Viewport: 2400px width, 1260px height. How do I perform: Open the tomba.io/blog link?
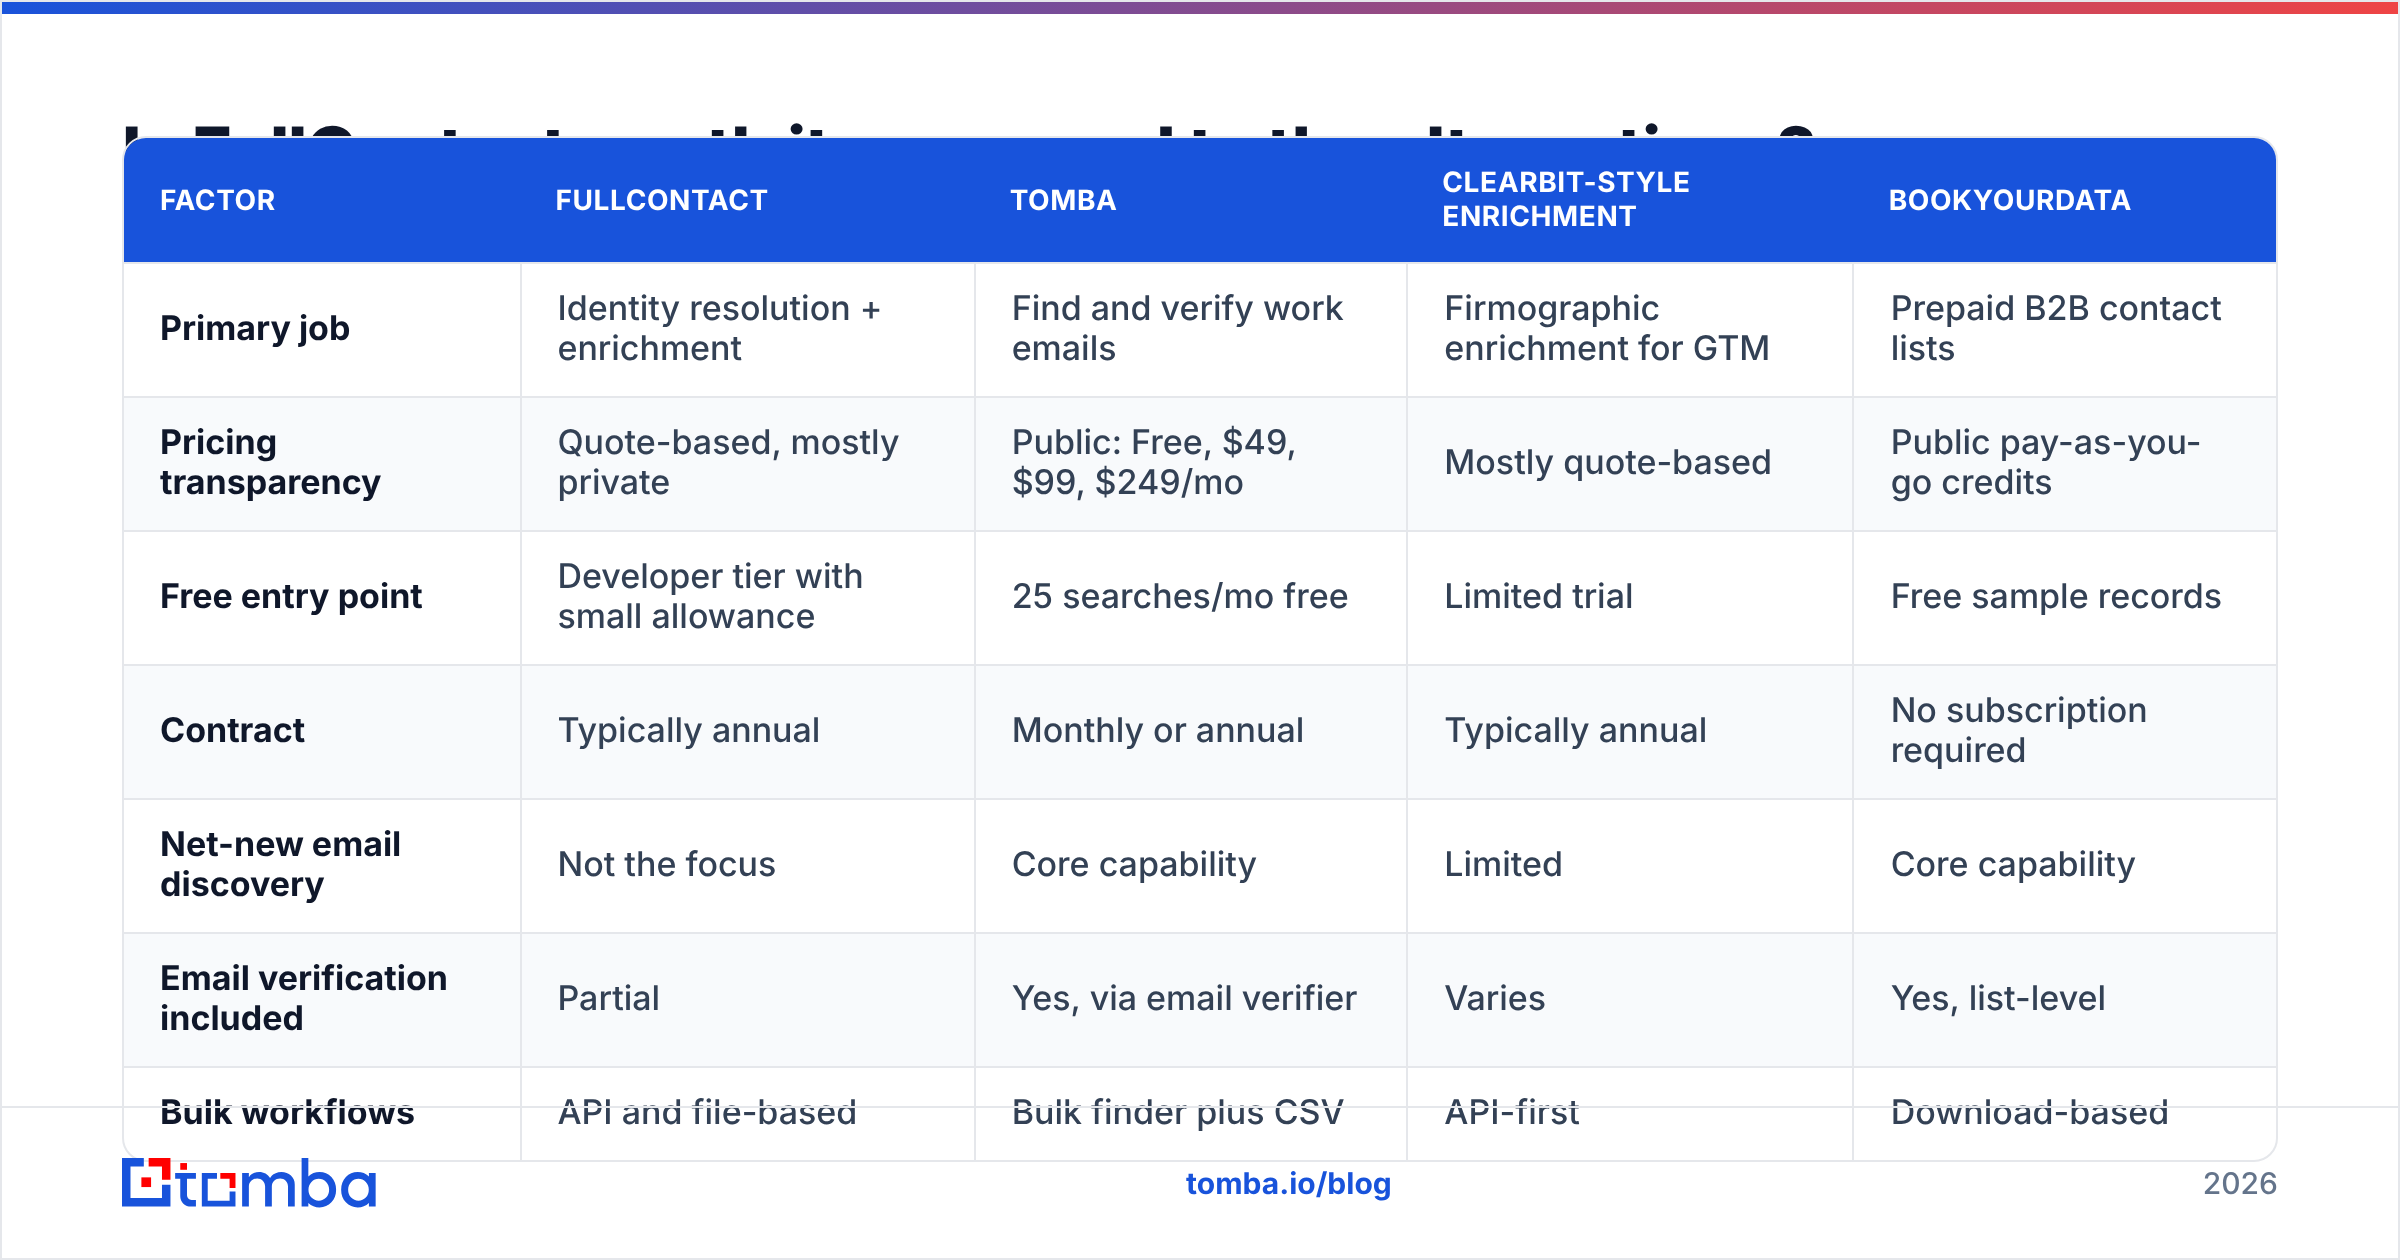[x=1288, y=1184]
